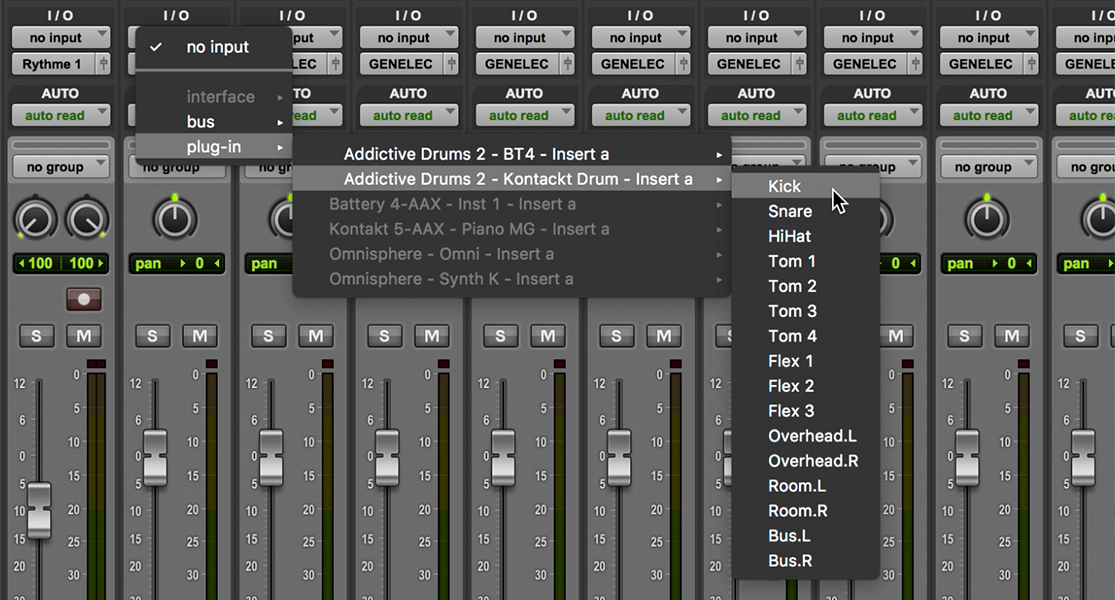Select HiHat in the output list
This screenshot has width=1115, height=600.
tap(806, 236)
